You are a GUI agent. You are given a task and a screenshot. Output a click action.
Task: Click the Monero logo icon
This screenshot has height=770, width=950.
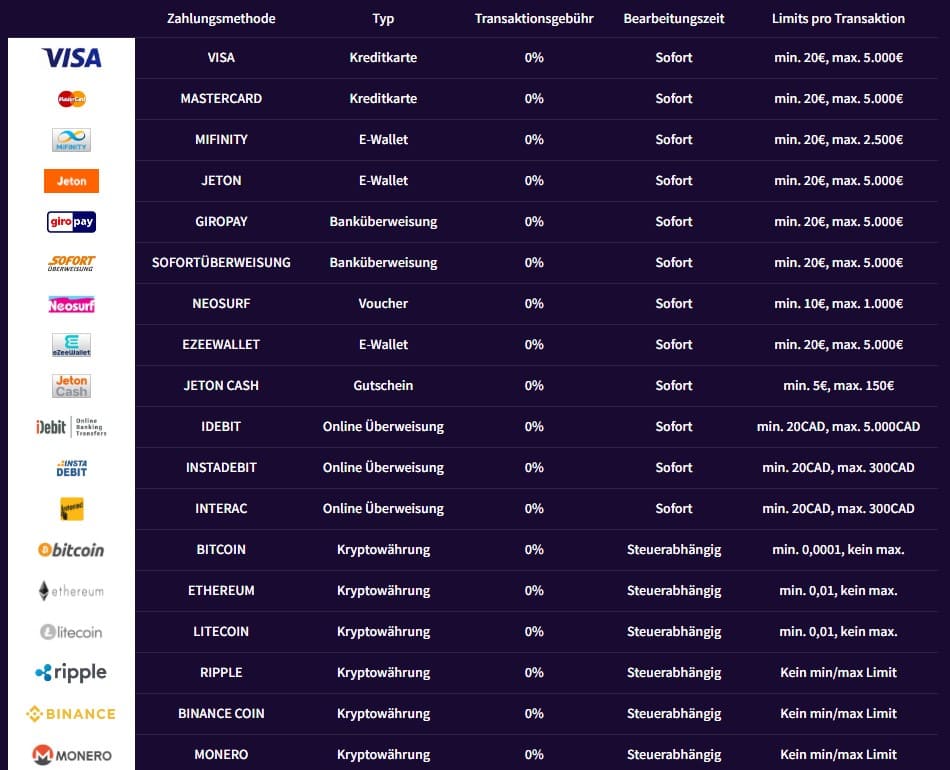71,755
